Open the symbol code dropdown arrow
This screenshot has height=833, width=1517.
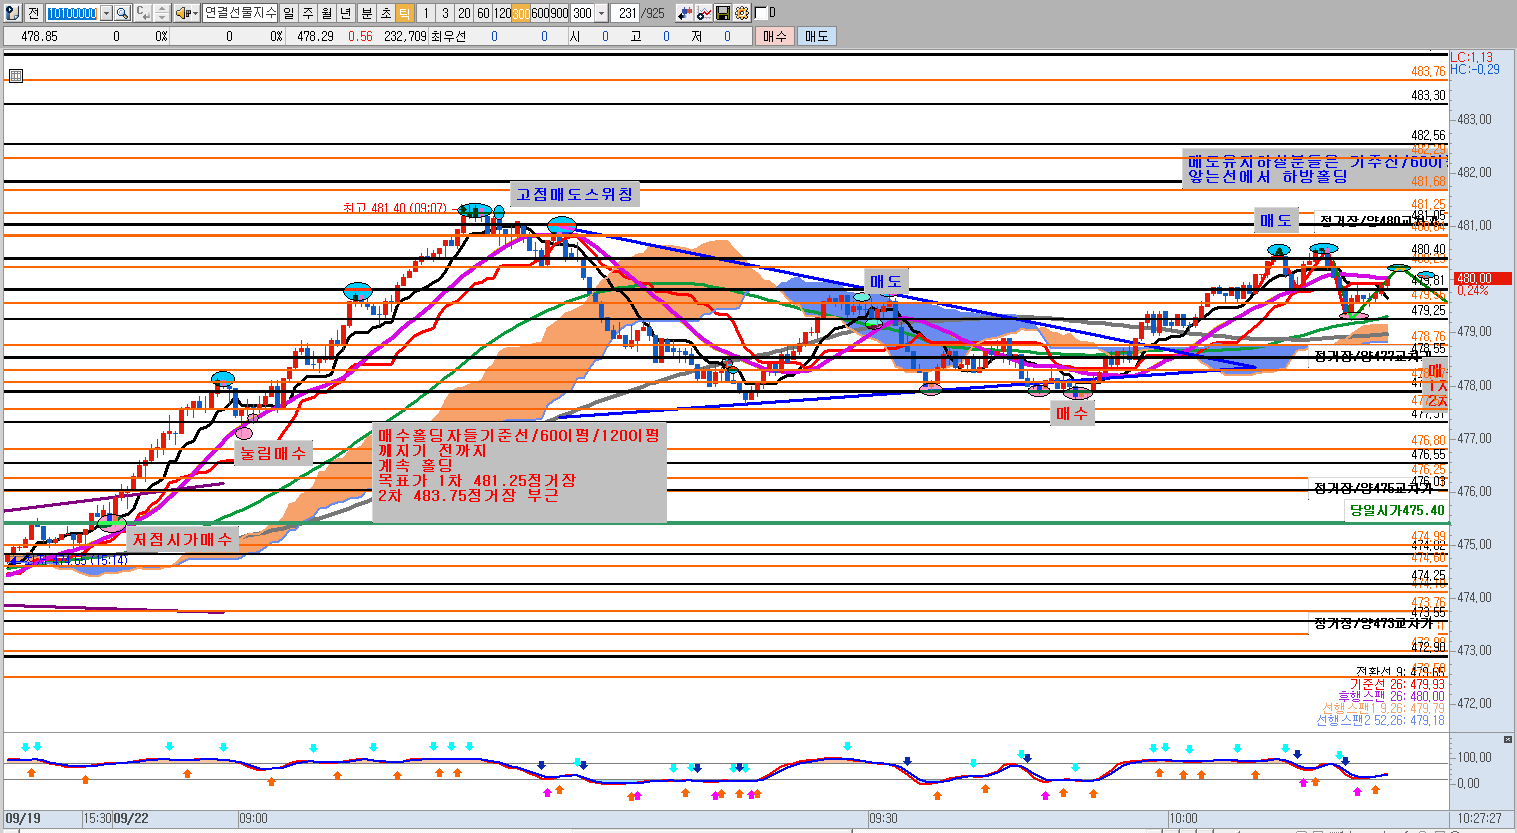coord(106,13)
